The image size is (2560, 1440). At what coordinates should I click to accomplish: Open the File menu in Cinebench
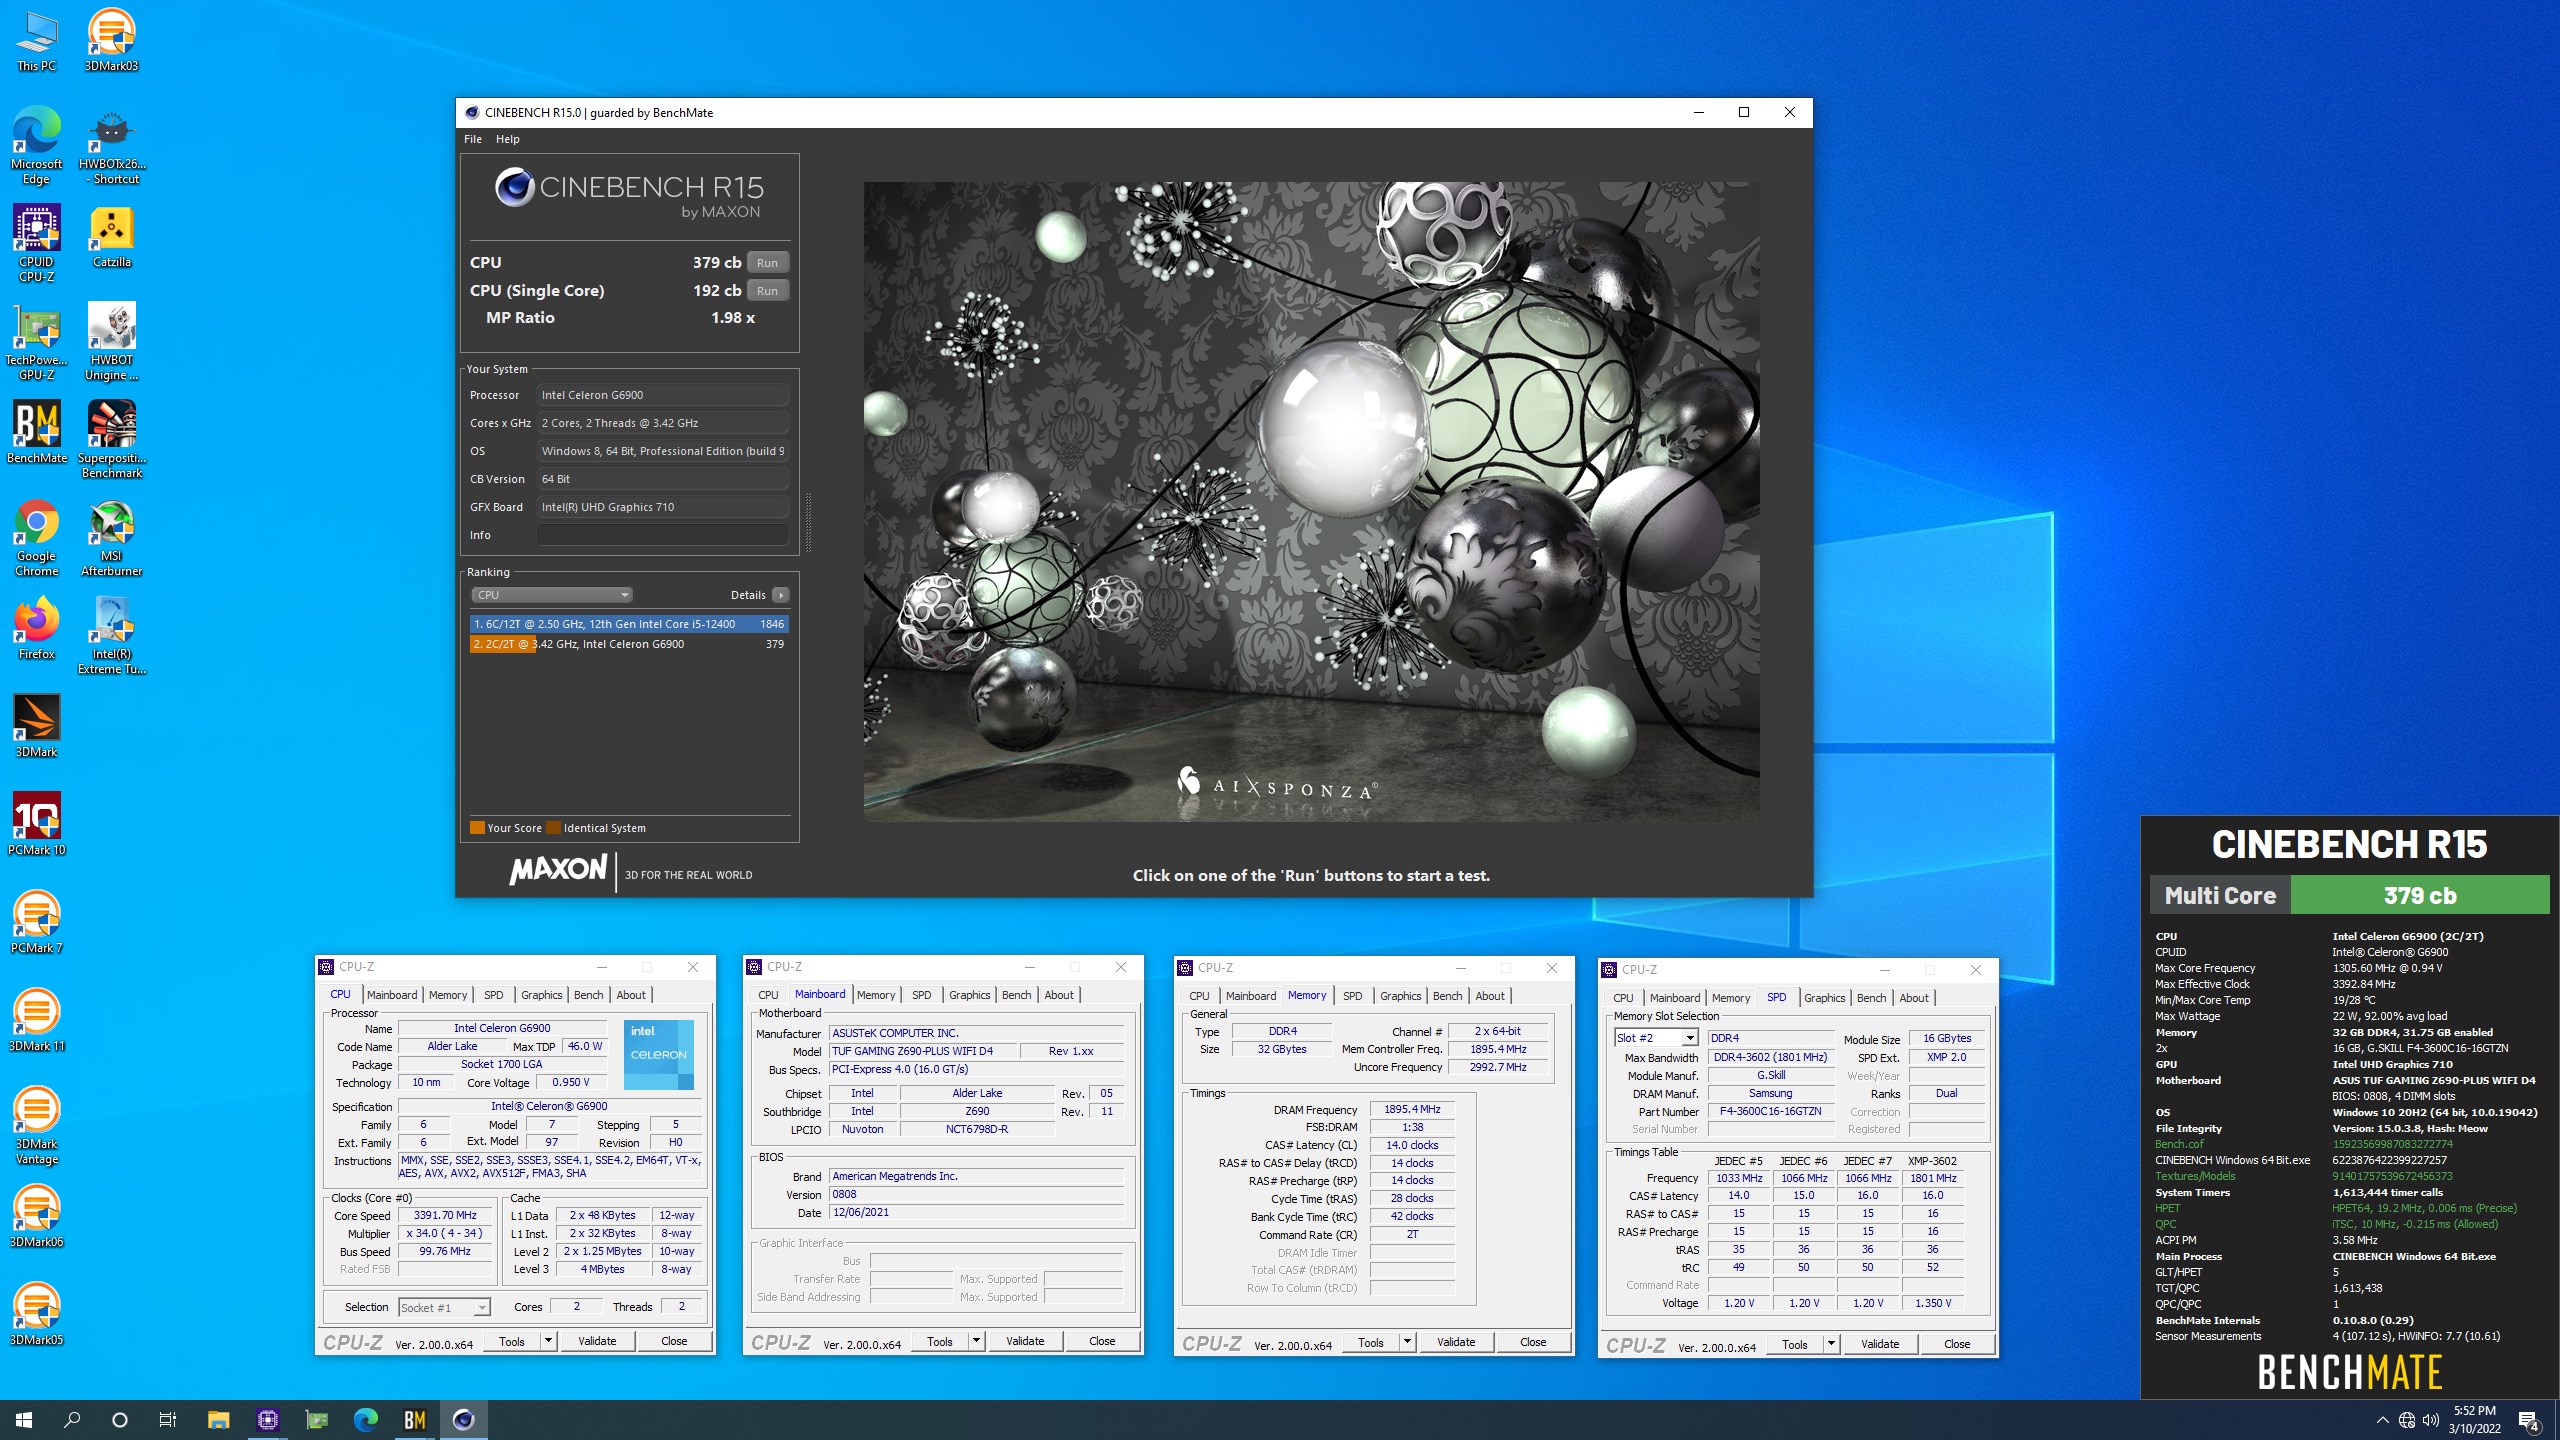click(473, 139)
